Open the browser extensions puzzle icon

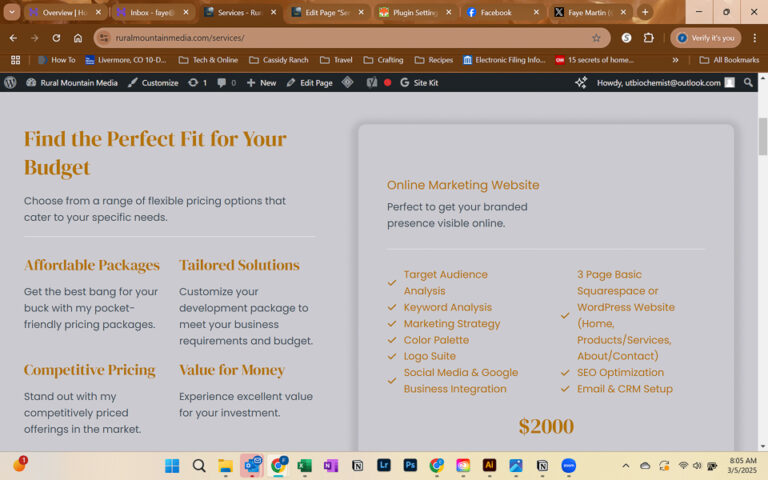[648, 38]
